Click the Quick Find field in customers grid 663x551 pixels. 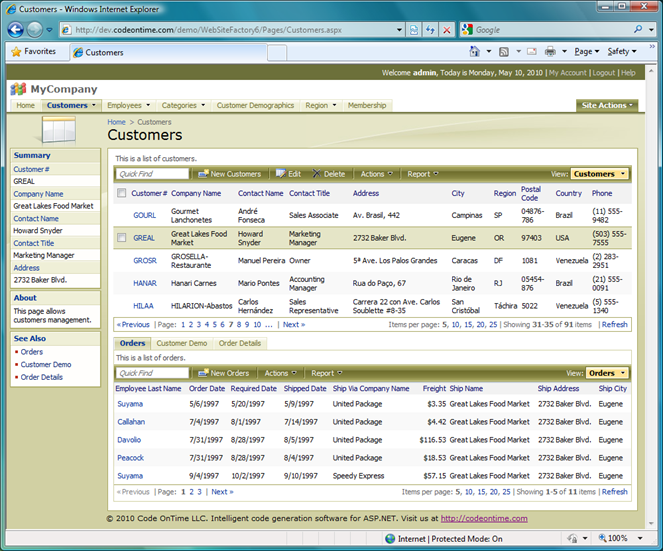[x=153, y=174]
